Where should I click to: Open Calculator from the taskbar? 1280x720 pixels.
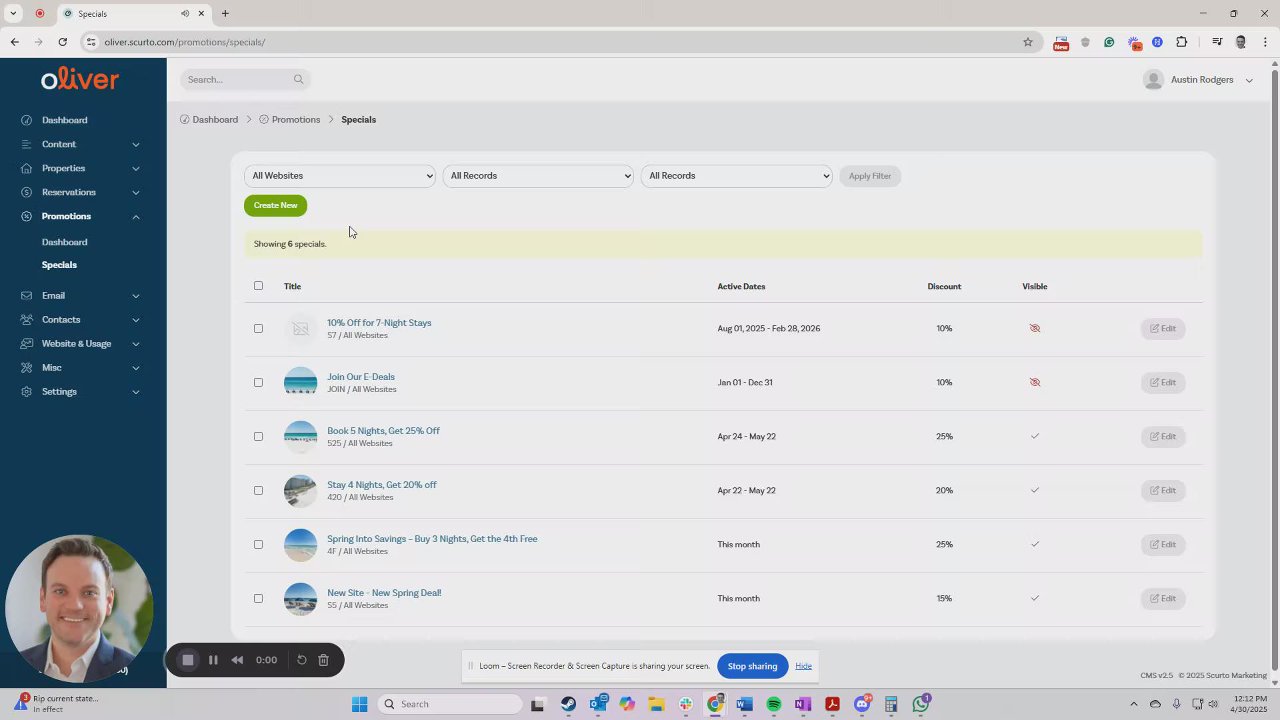point(891,704)
